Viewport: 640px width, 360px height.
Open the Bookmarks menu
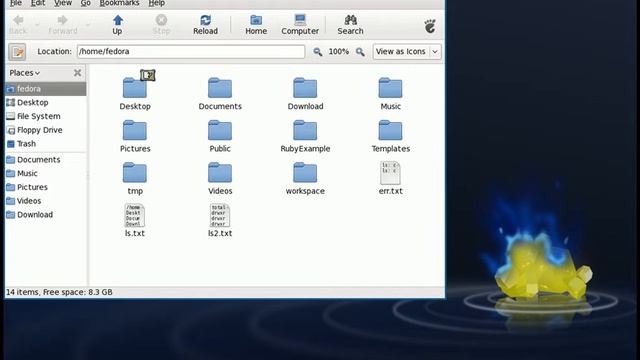point(119,3)
